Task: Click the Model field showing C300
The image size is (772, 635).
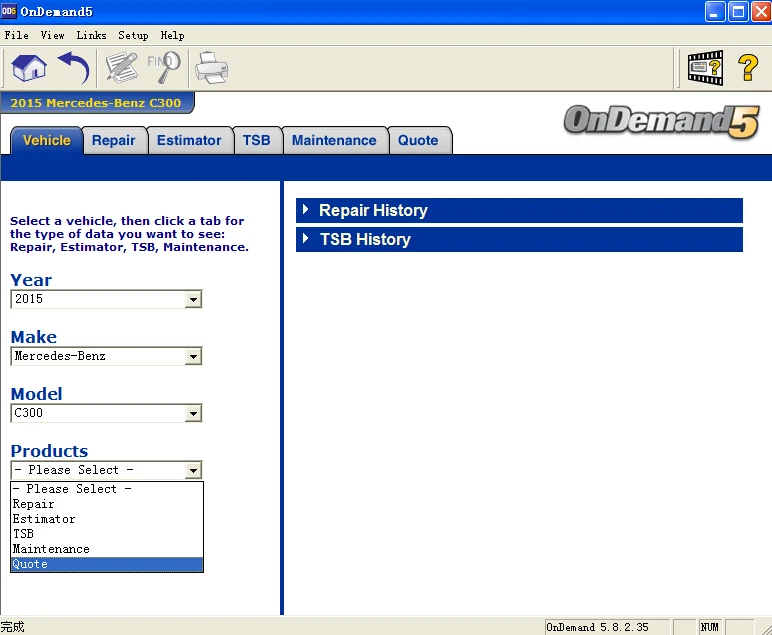Action: [106, 413]
